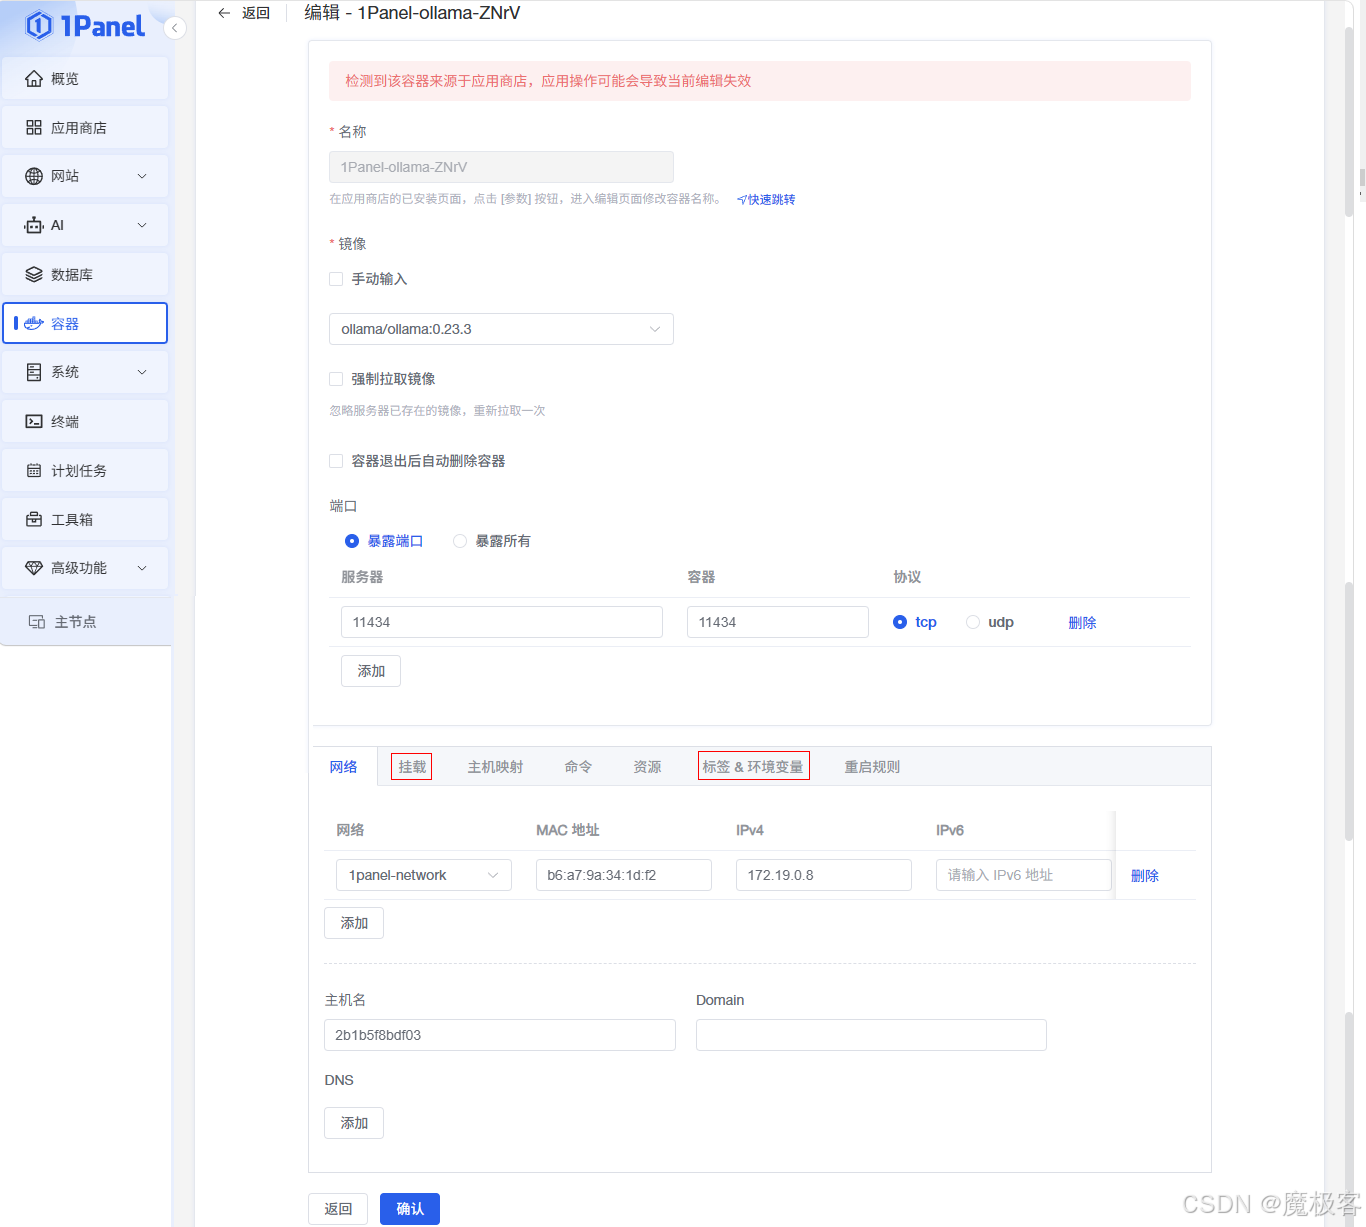Select the 暴露所有 radio button
Image resolution: width=1366 pixels, height=1227 pixels.
[x=460, y=541]
